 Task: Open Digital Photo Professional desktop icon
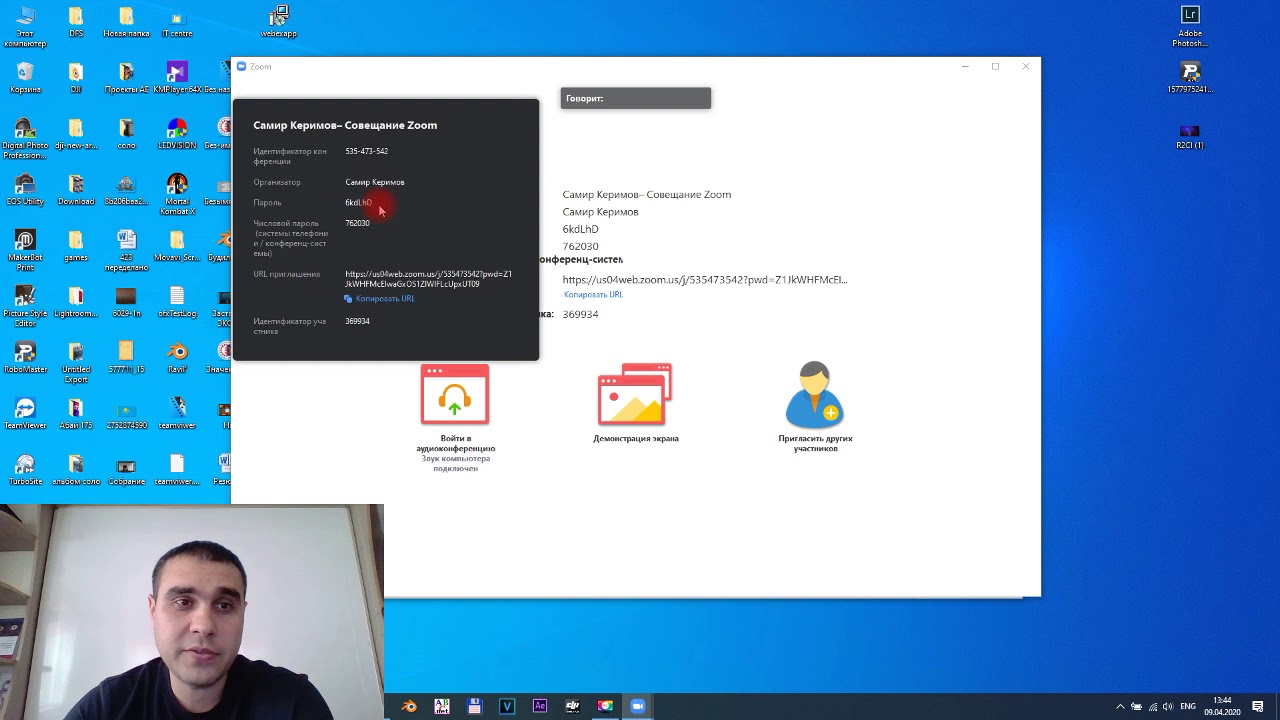point(25,139)
